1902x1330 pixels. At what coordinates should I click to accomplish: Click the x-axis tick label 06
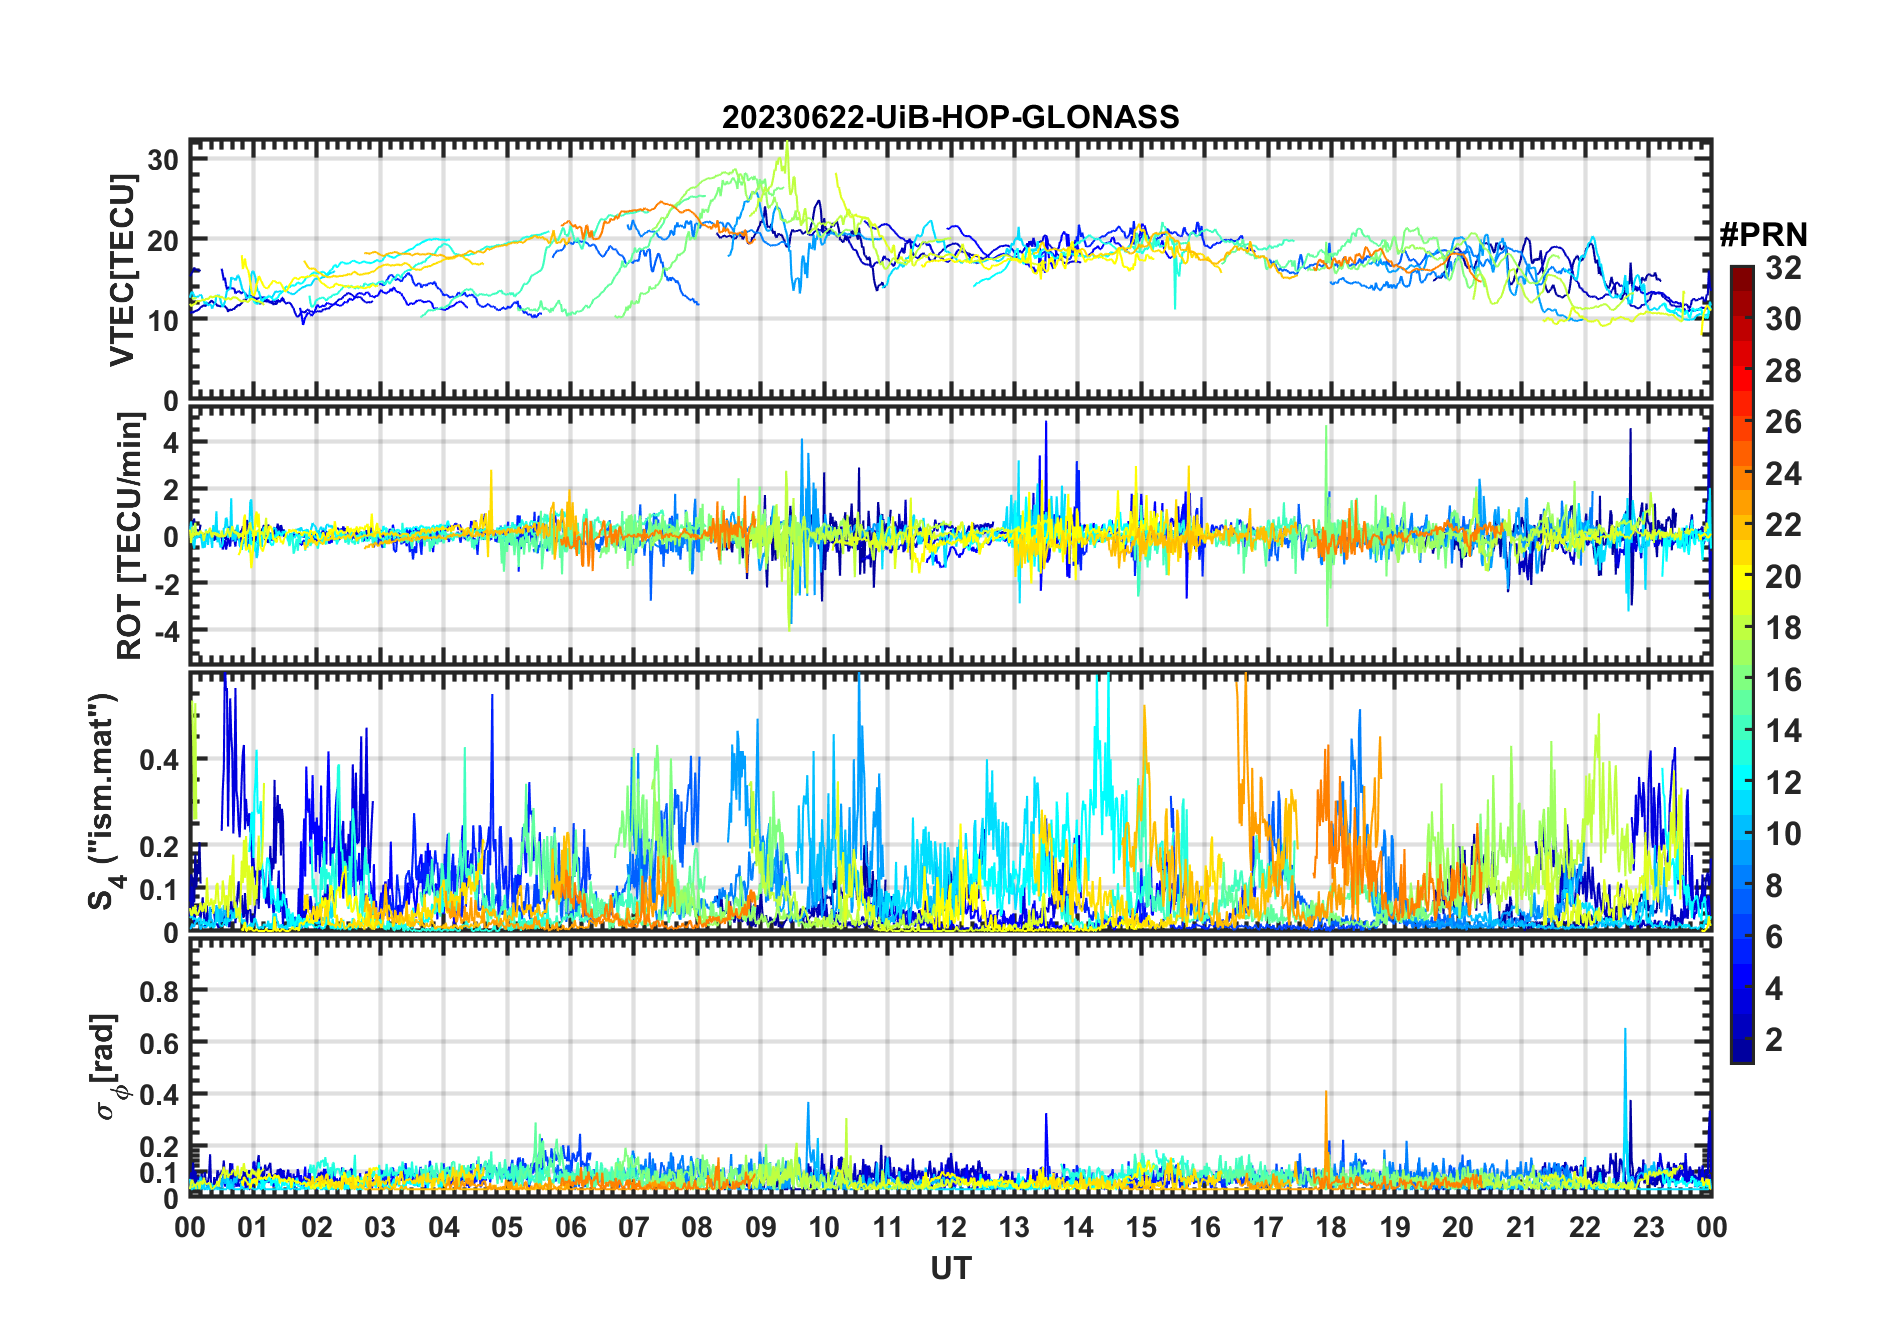pyautogui.click(x=570, y=1227)
